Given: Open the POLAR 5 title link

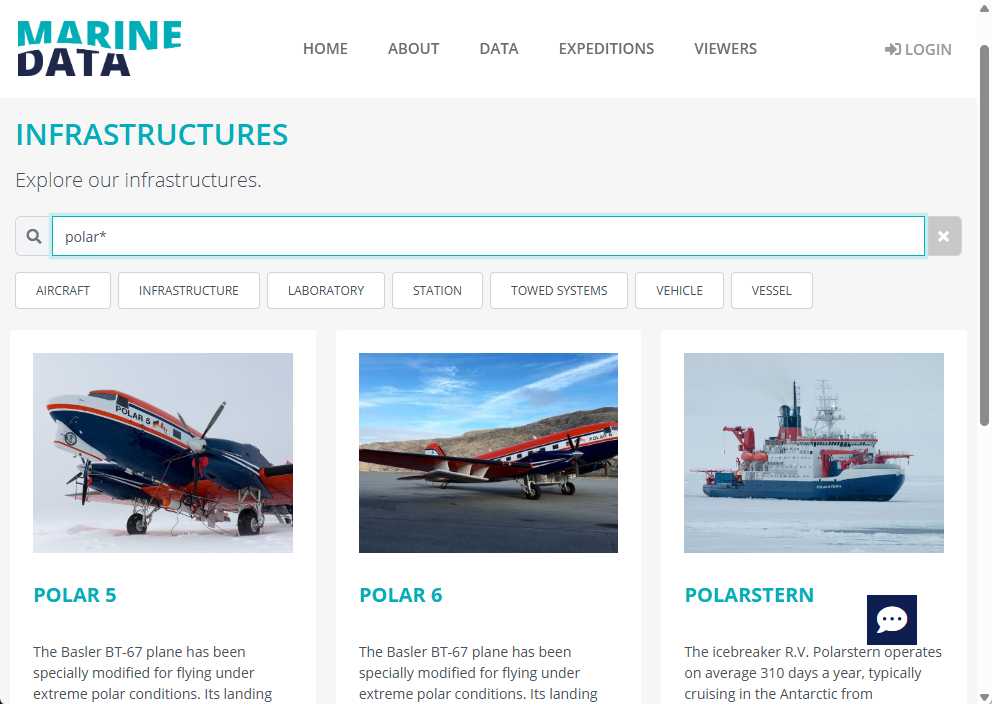Looking at the screenshot, I should pos(75,595).
